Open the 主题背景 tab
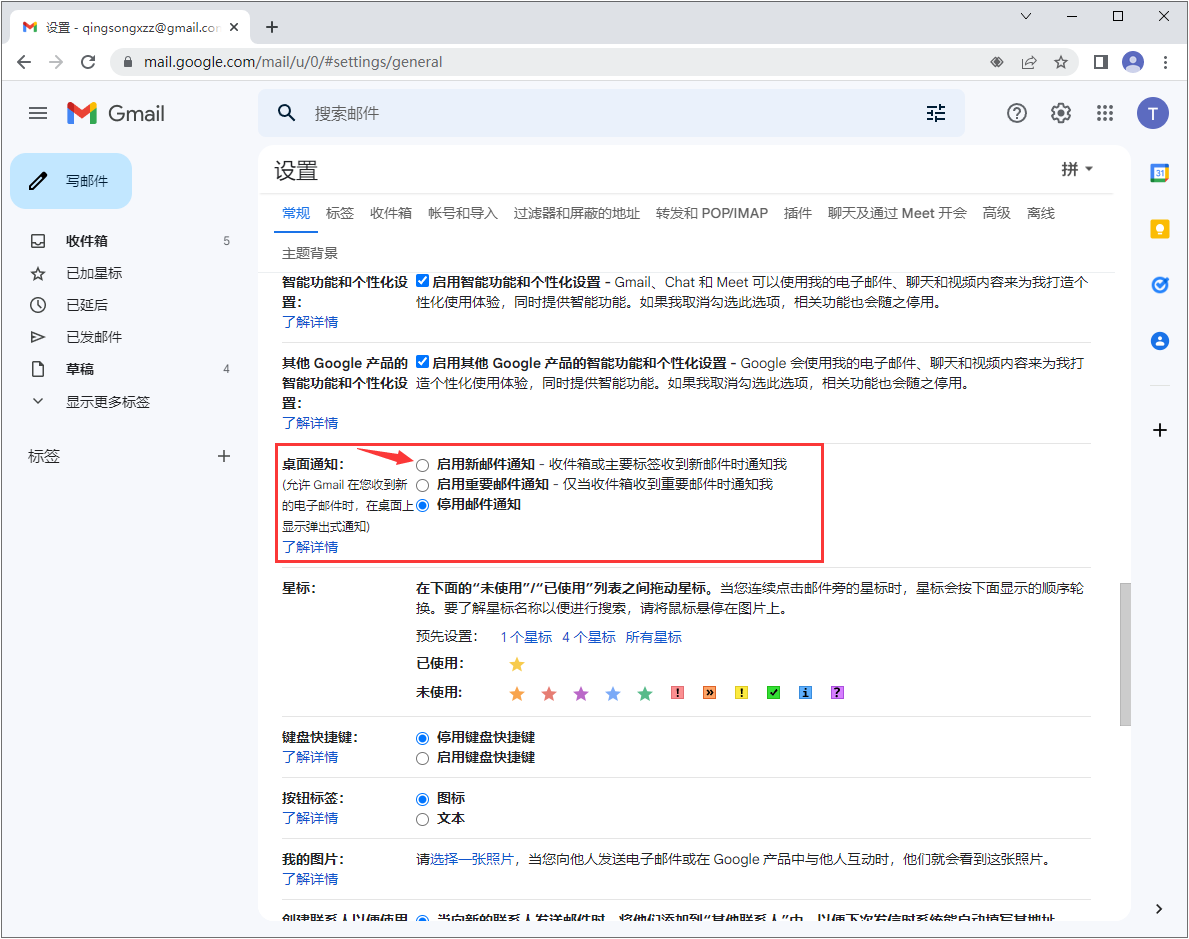 coord(309,253)
